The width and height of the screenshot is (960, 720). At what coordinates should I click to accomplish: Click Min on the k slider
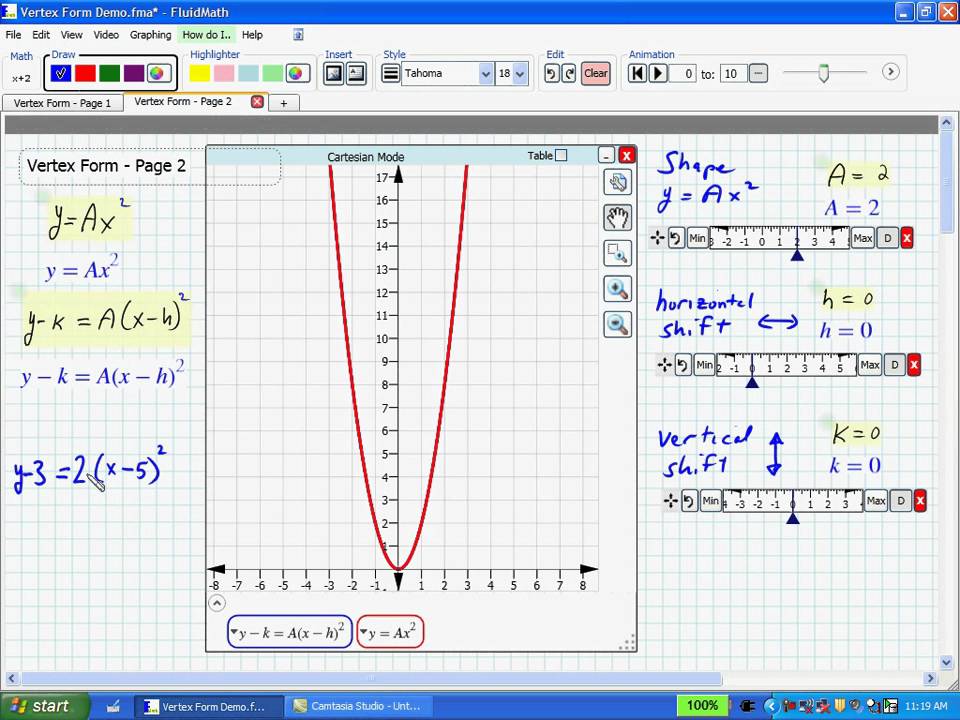coord(711,501)
